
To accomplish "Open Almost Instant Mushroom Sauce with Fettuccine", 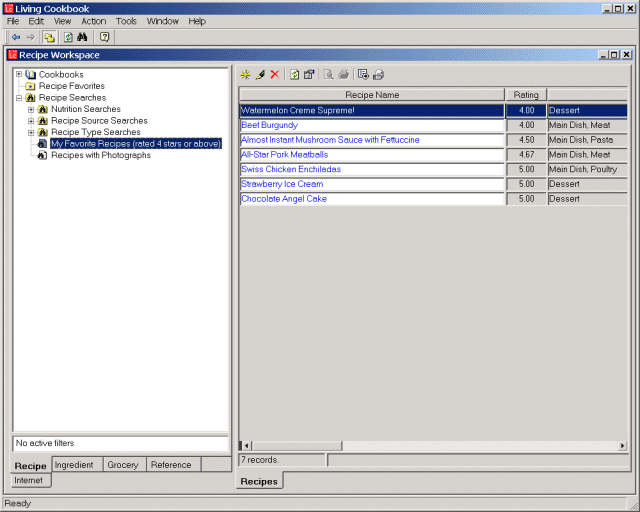I will 330,140.
